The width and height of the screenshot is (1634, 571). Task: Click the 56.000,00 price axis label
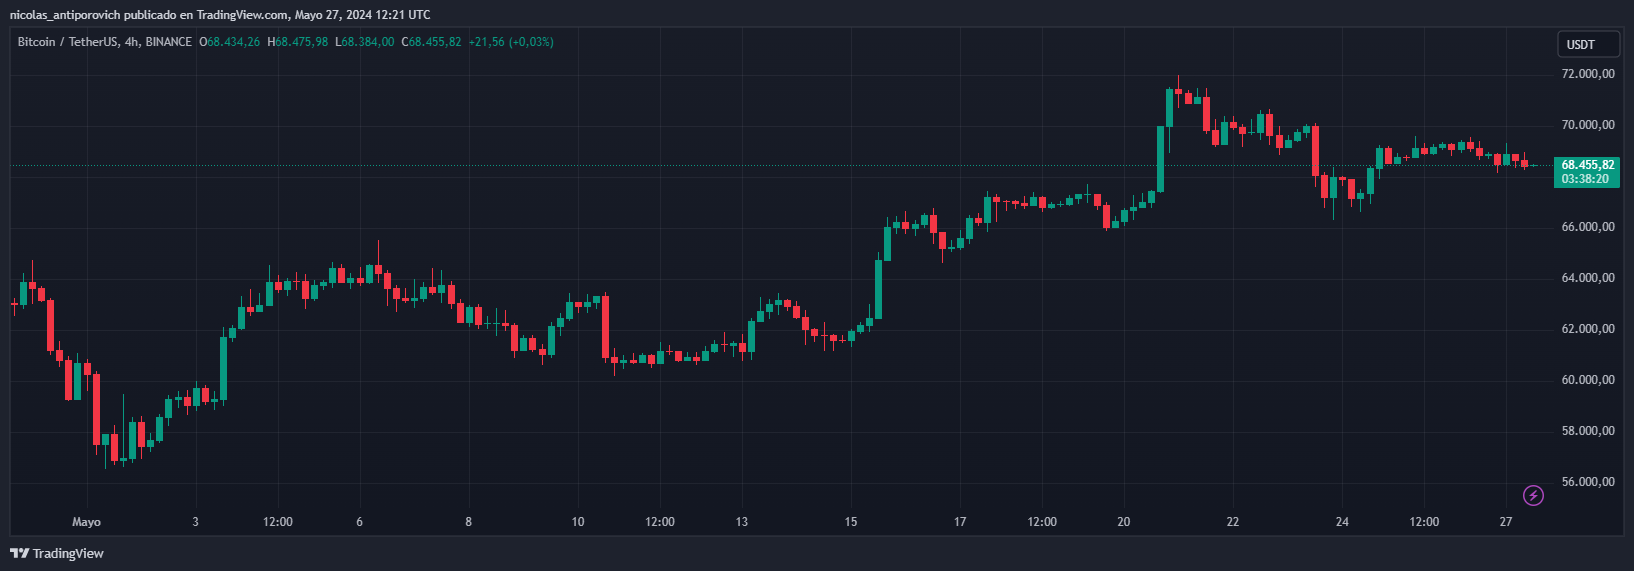(x=1588, y=482)
